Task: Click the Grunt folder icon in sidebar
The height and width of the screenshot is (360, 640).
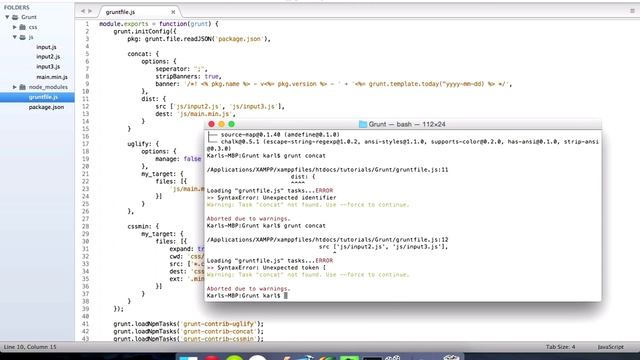Action: [15, 17]
